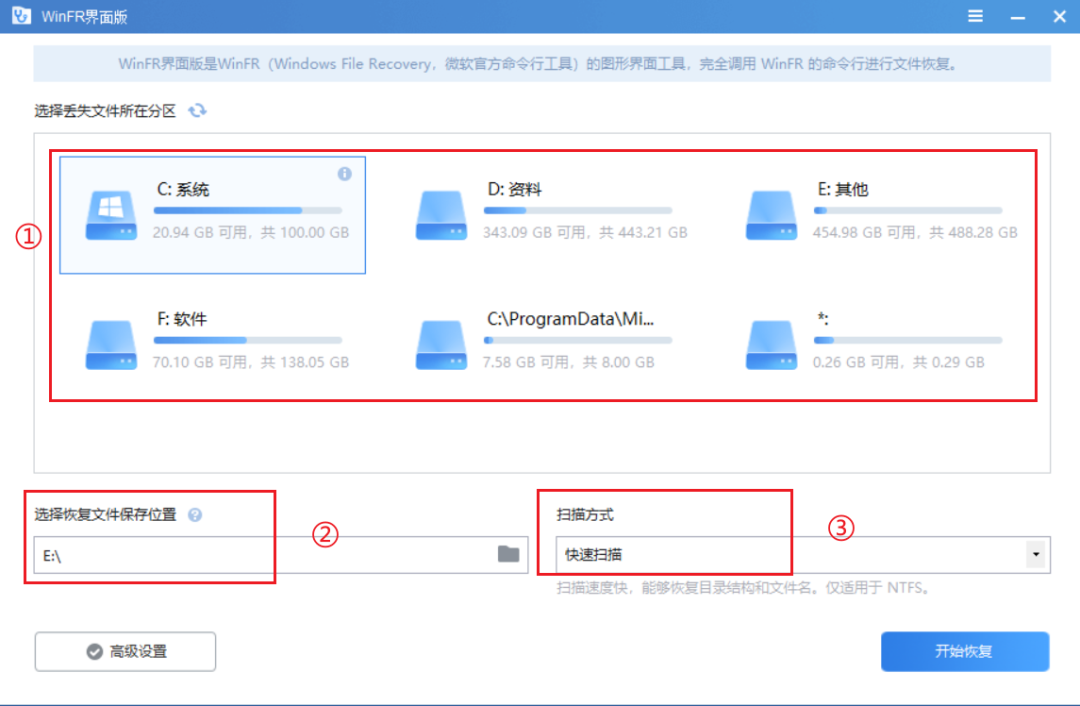Select the C:\ProgramData\Mi... drive icon
Screen dimensions: 1080x706
(x=442, y=345)
